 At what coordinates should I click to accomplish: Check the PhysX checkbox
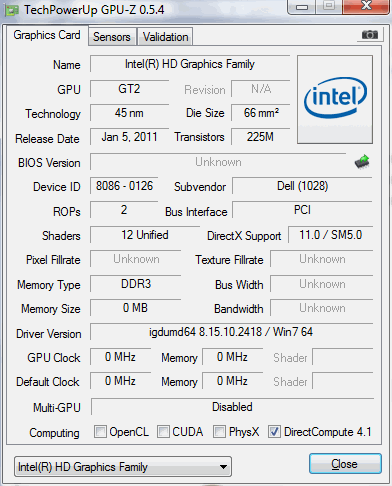(x=219, y=431)
